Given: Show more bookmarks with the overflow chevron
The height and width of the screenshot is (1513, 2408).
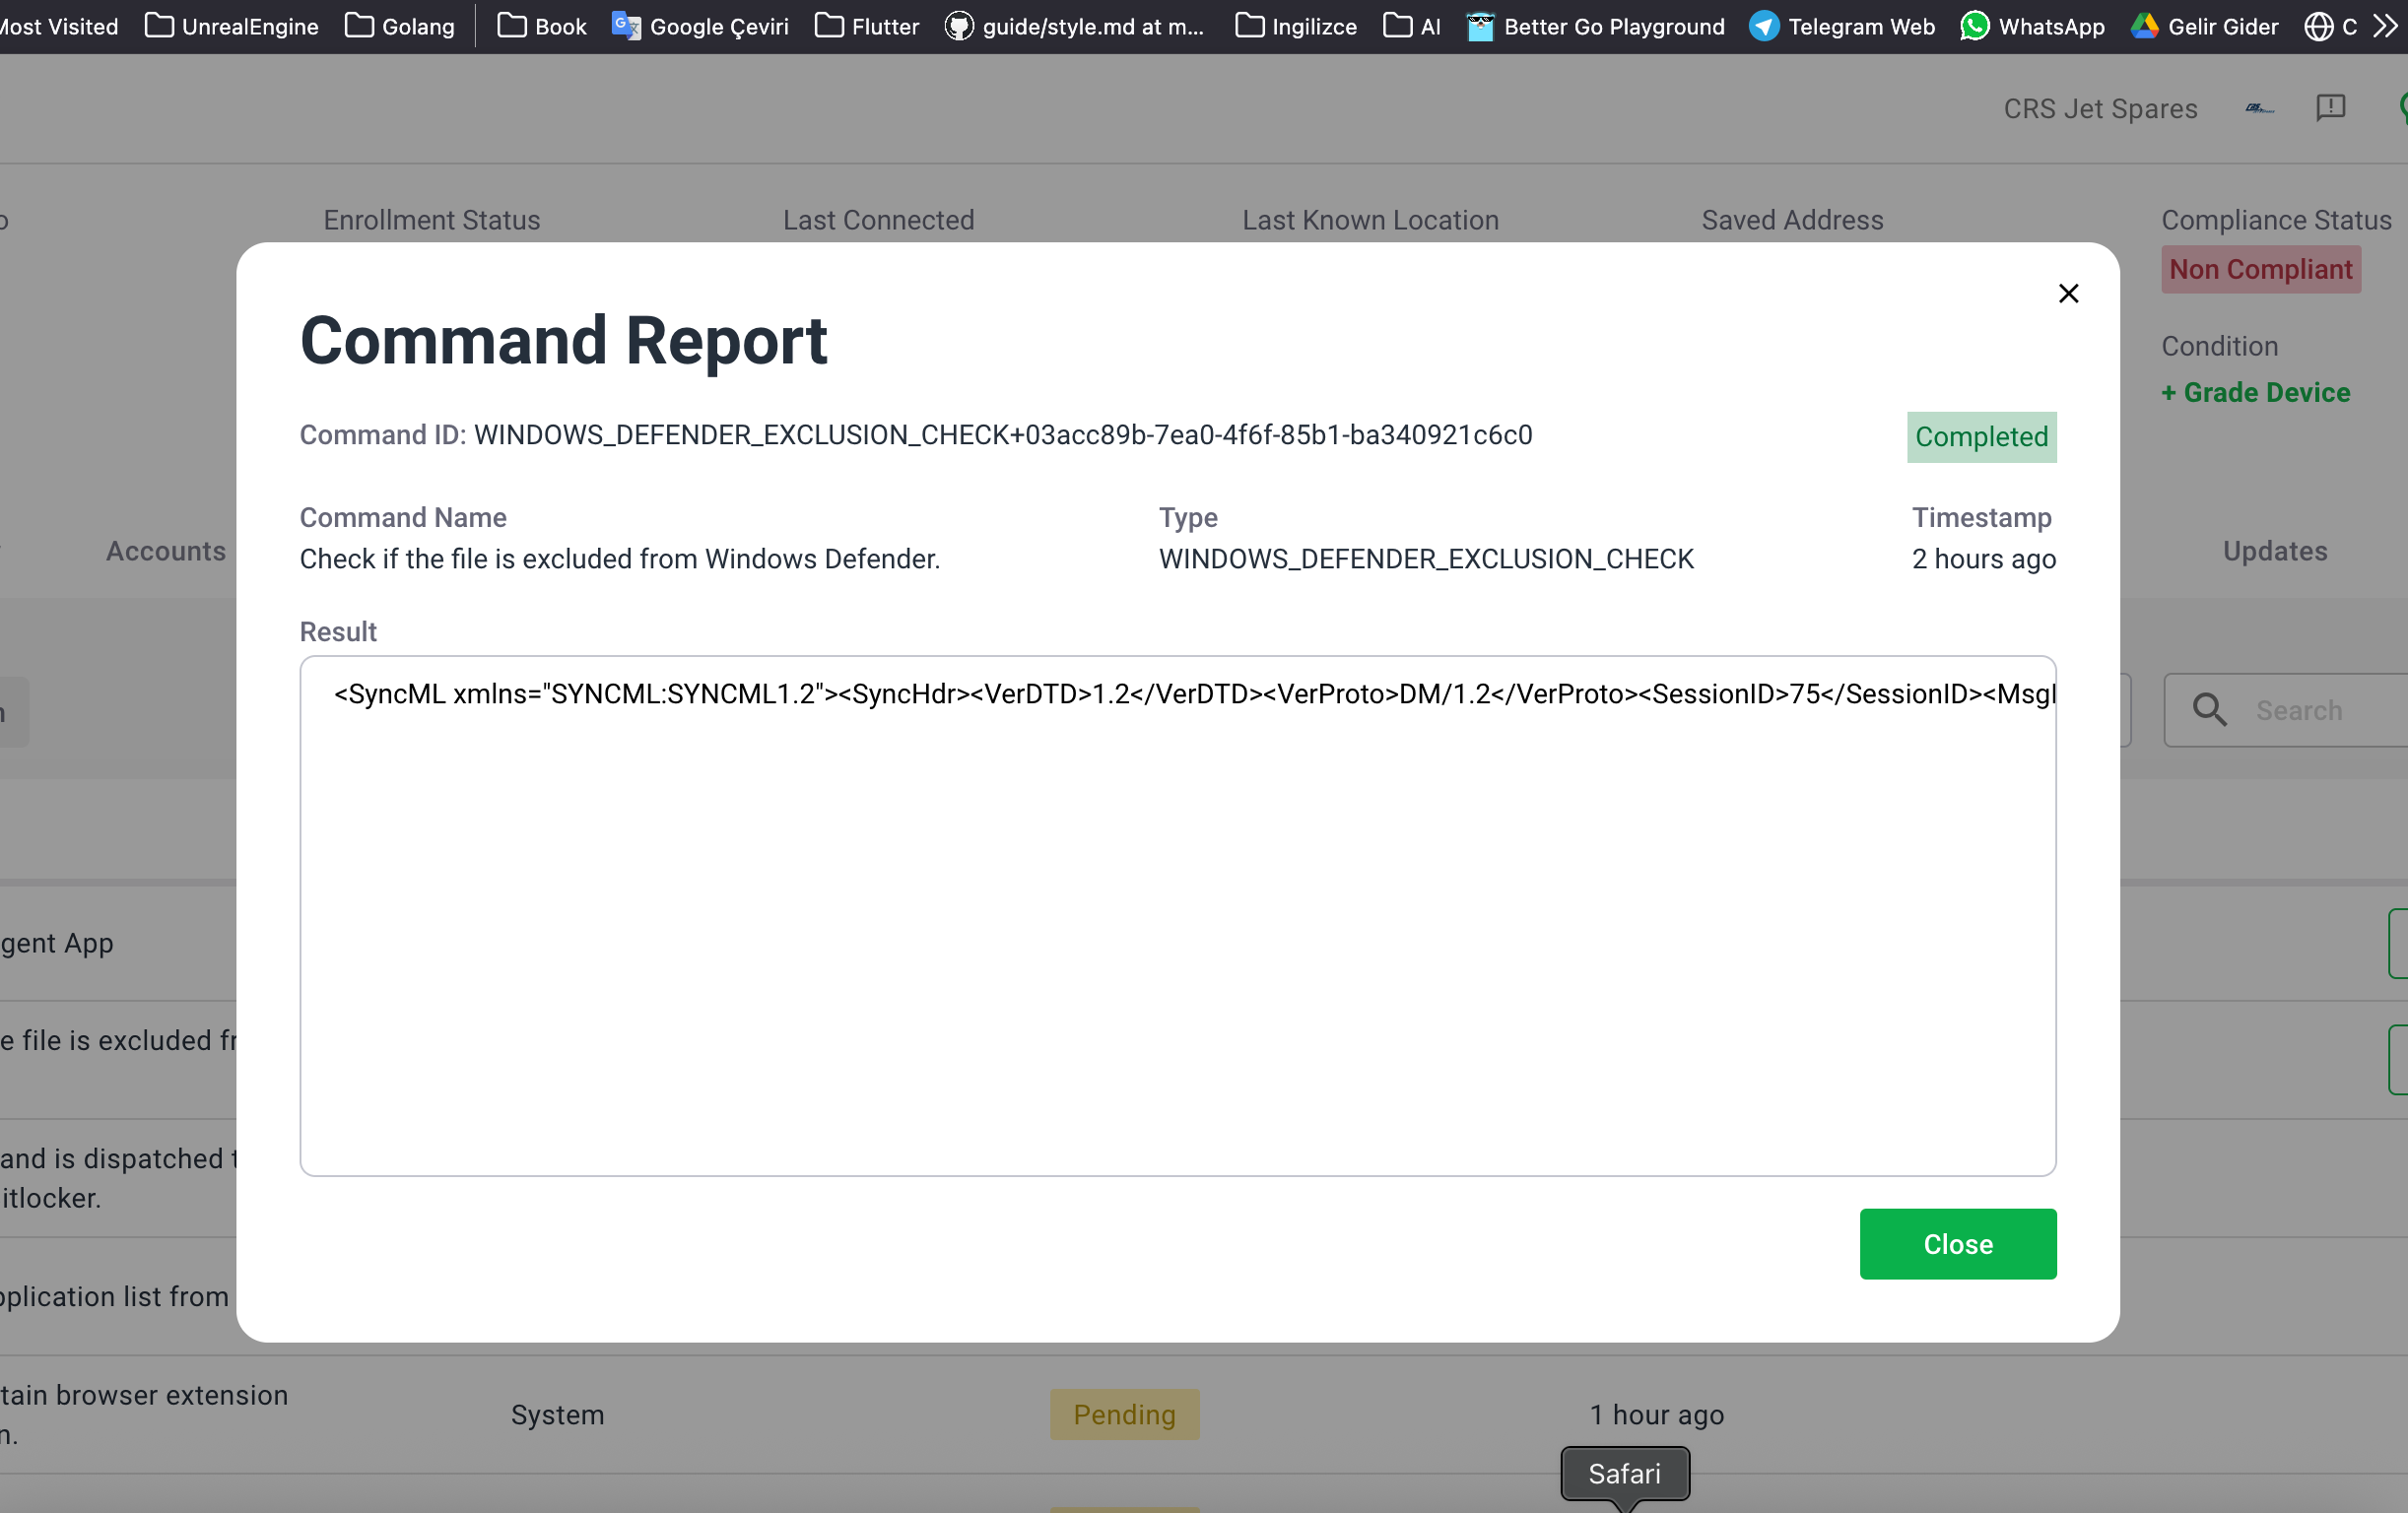Looking at the screenshot, I should [x=2384, y=26].
